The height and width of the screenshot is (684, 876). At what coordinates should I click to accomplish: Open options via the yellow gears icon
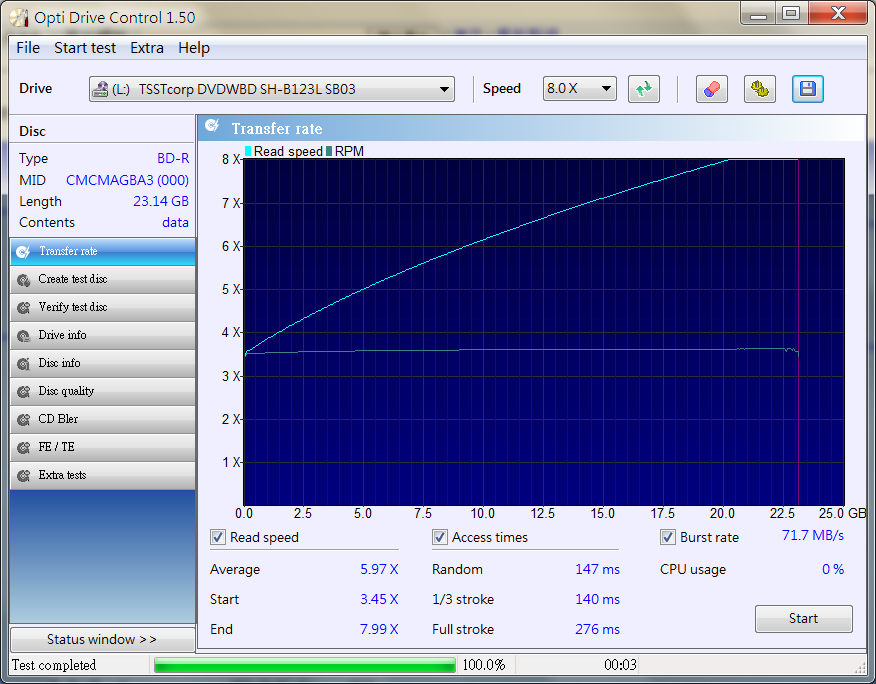point(760,89)
